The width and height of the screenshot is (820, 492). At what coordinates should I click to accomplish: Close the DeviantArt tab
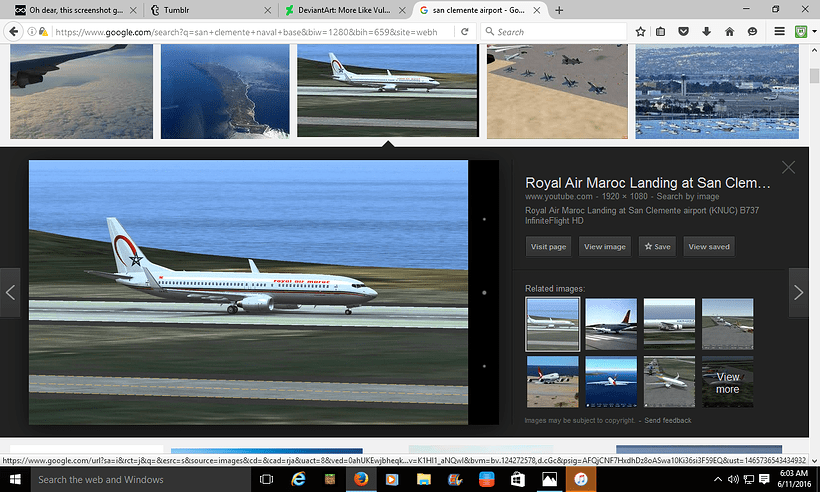tap(402, 10)
